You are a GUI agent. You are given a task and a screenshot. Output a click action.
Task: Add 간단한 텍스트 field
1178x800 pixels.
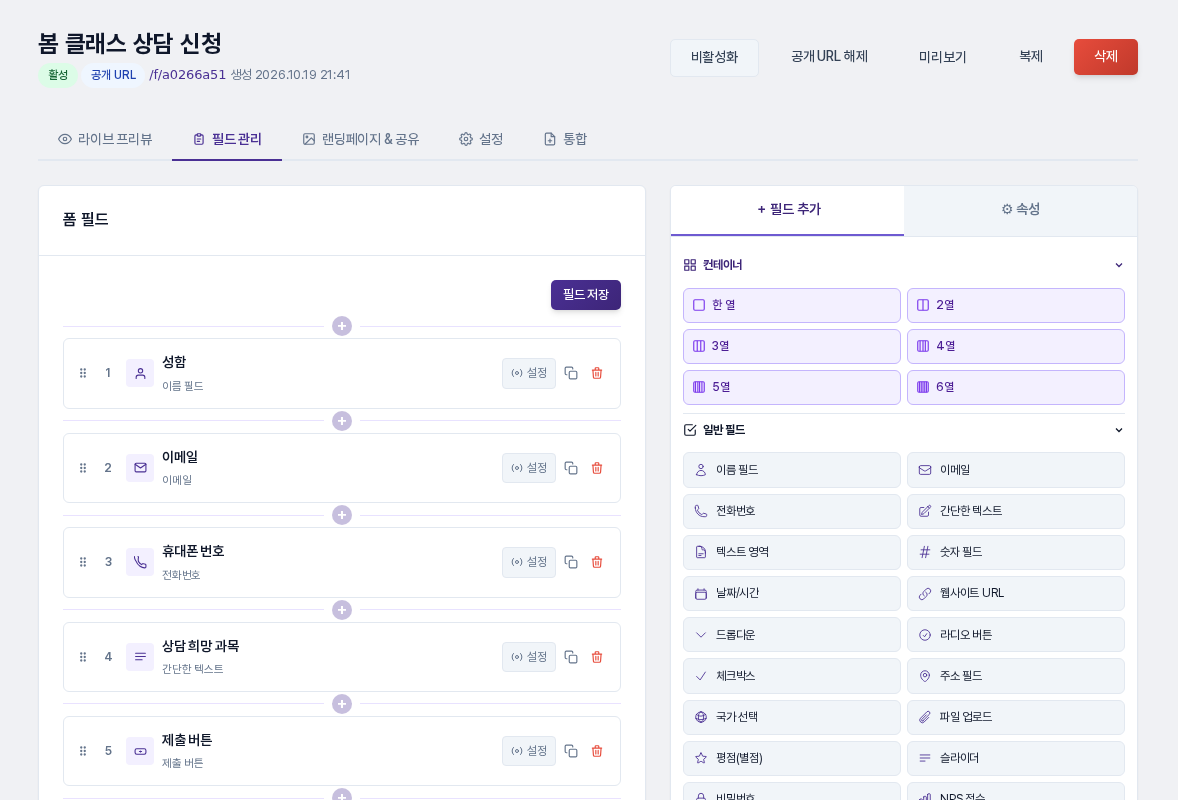[x=1016, y=512]
